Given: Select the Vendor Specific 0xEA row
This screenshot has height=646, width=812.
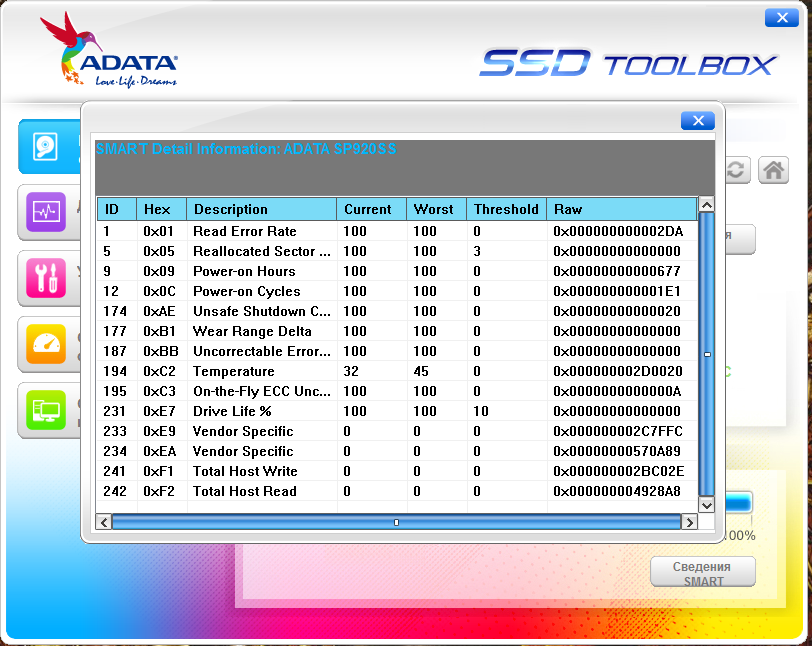Looking at the screenshot, I should (397, 451).
